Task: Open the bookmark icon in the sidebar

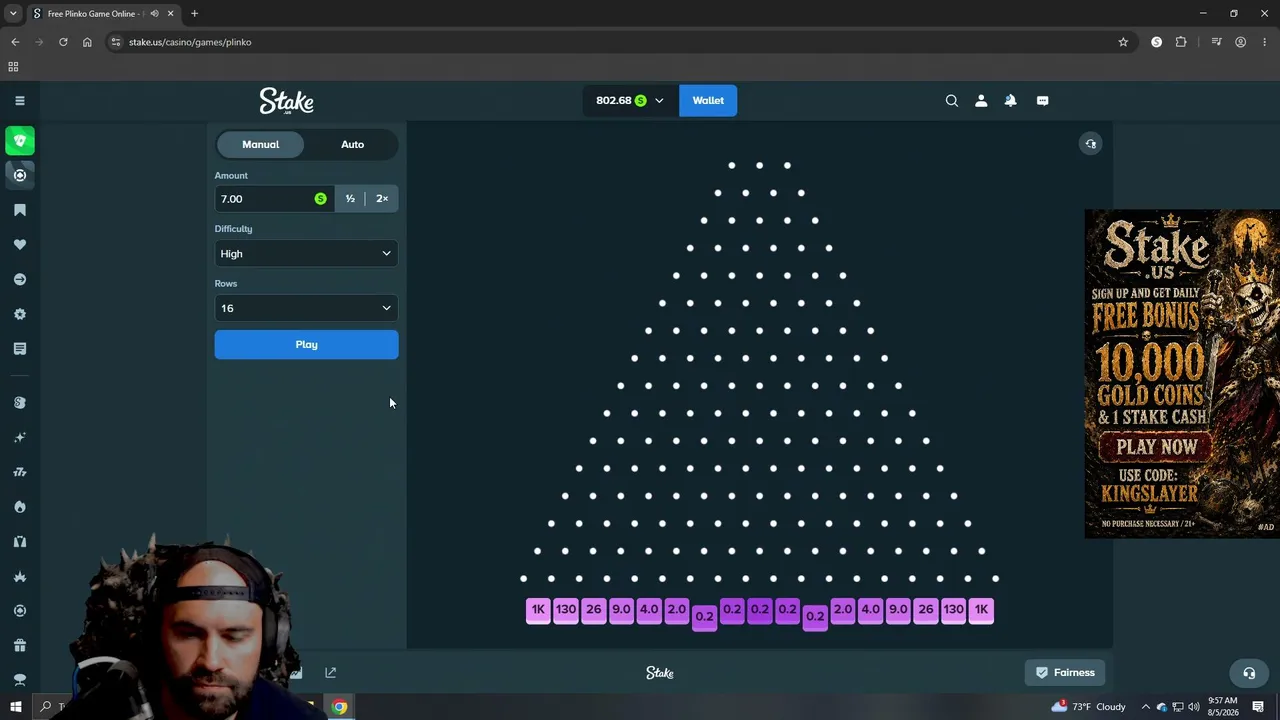Action: click(x=20, y=210)
